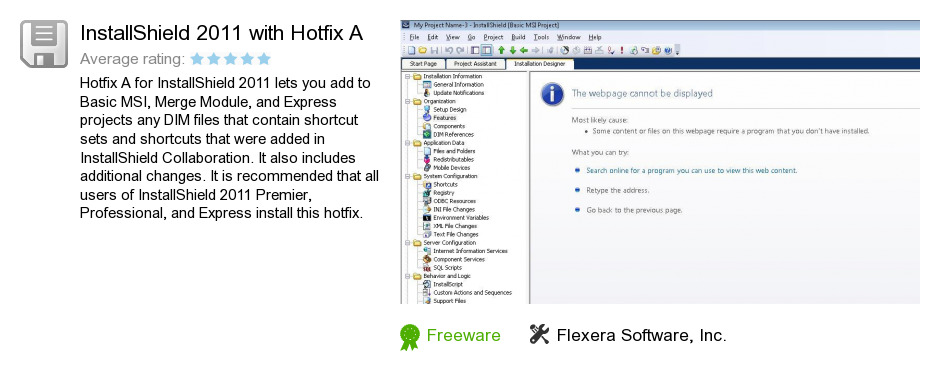Toggle the highlighted split-pane layout toolbar button

pyautogui.click(x=486, y=50)
